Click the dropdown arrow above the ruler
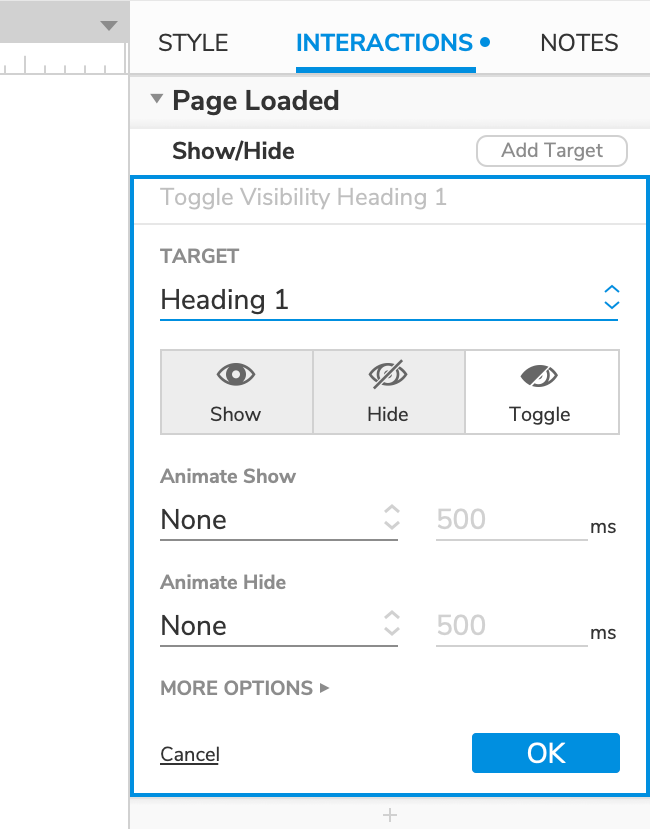Screen dimensions: 650x829 pyautogui.click(x=109, y=26)
